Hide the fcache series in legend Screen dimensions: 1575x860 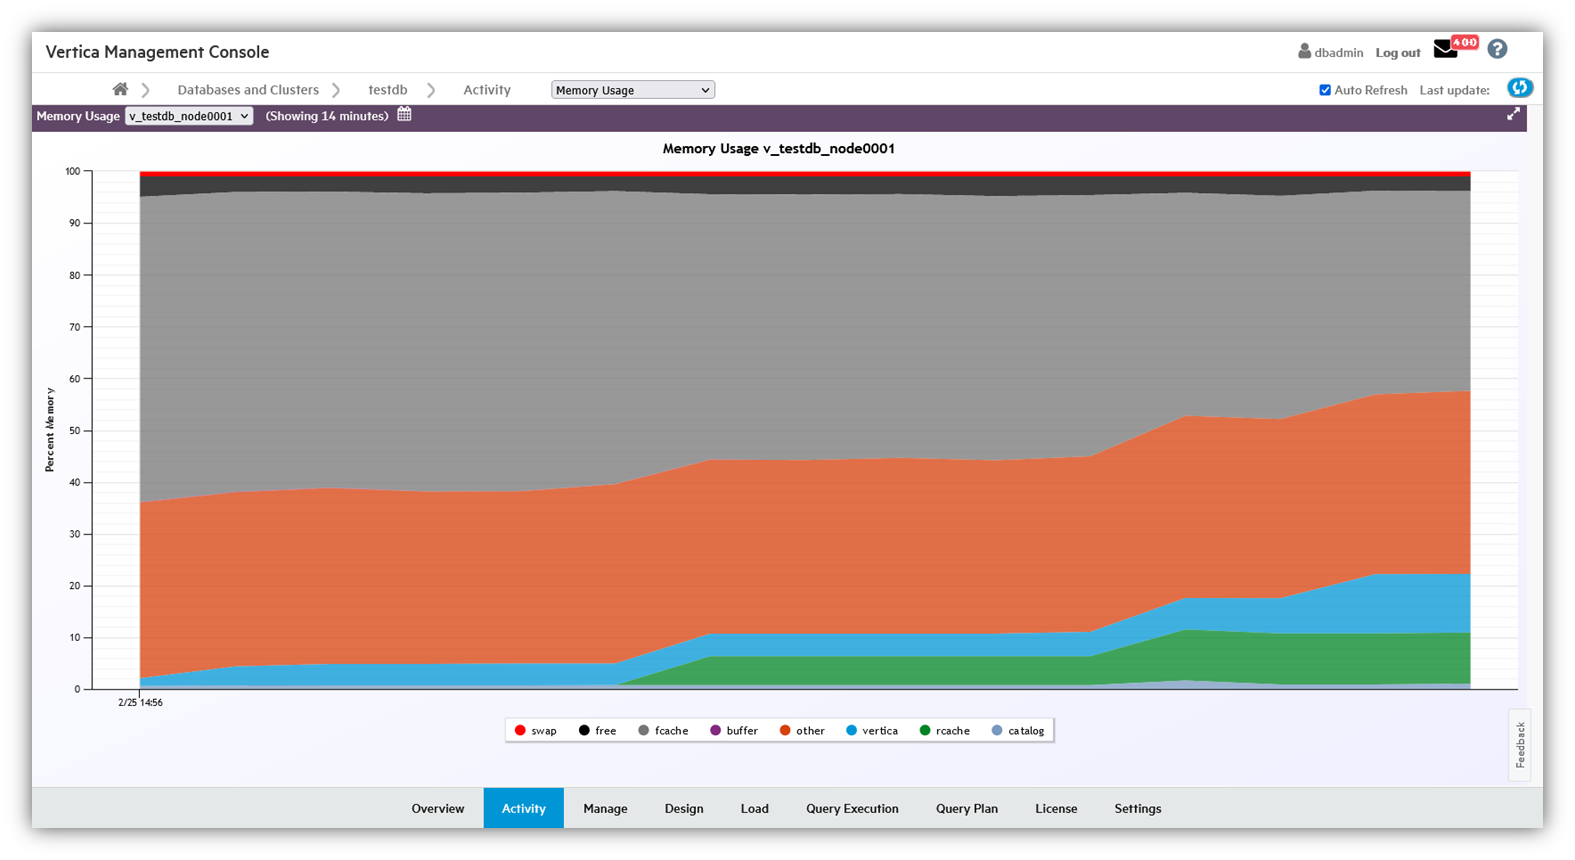[663, 731]
